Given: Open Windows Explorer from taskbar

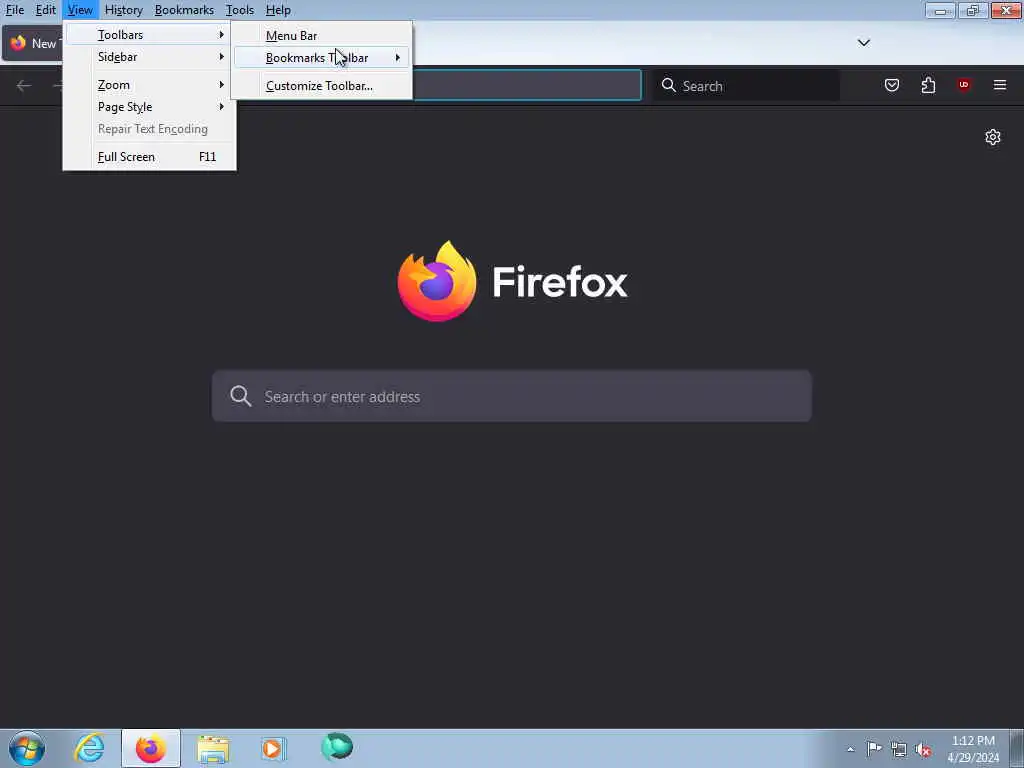Looking at the screenshot, I should (213, 748).
